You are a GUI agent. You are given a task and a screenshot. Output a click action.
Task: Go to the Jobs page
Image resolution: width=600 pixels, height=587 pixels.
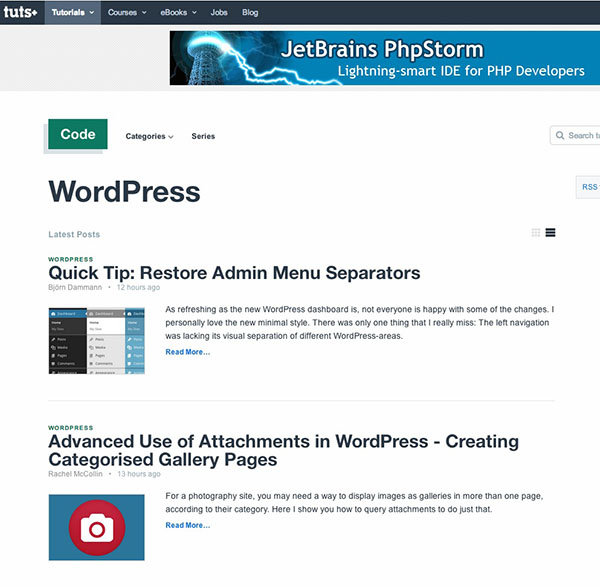[219, 13]
